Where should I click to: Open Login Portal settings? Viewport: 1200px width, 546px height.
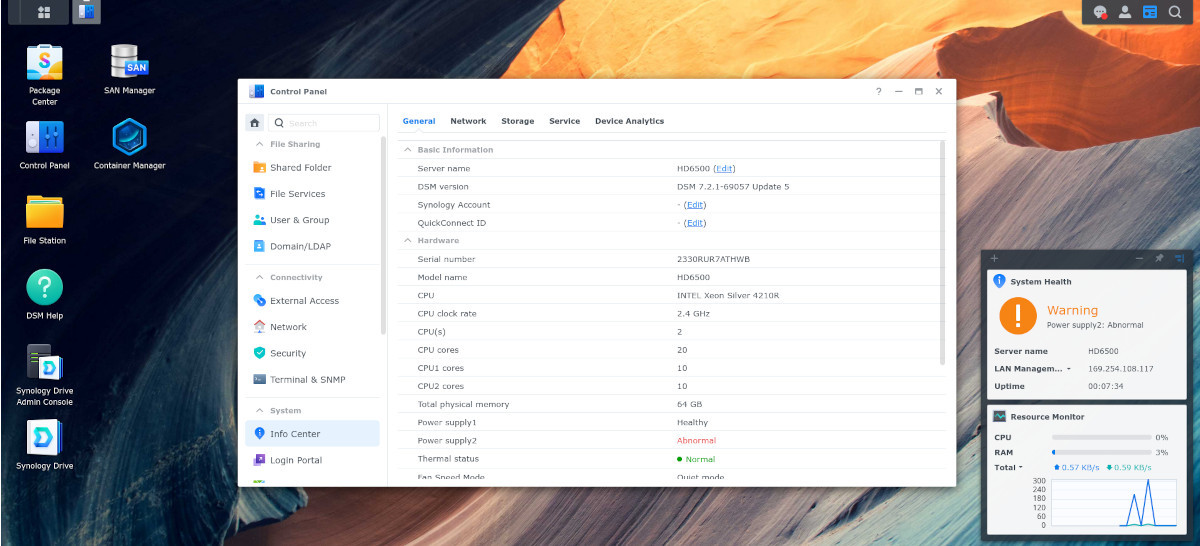tap(312, 460)
